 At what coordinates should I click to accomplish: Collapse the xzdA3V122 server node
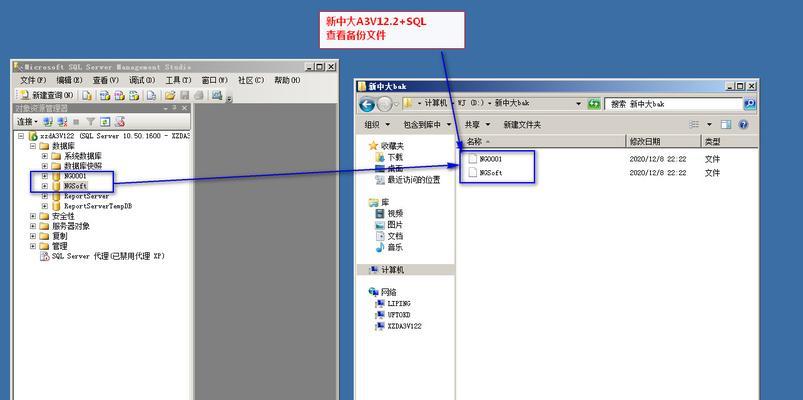coord(21,136)
